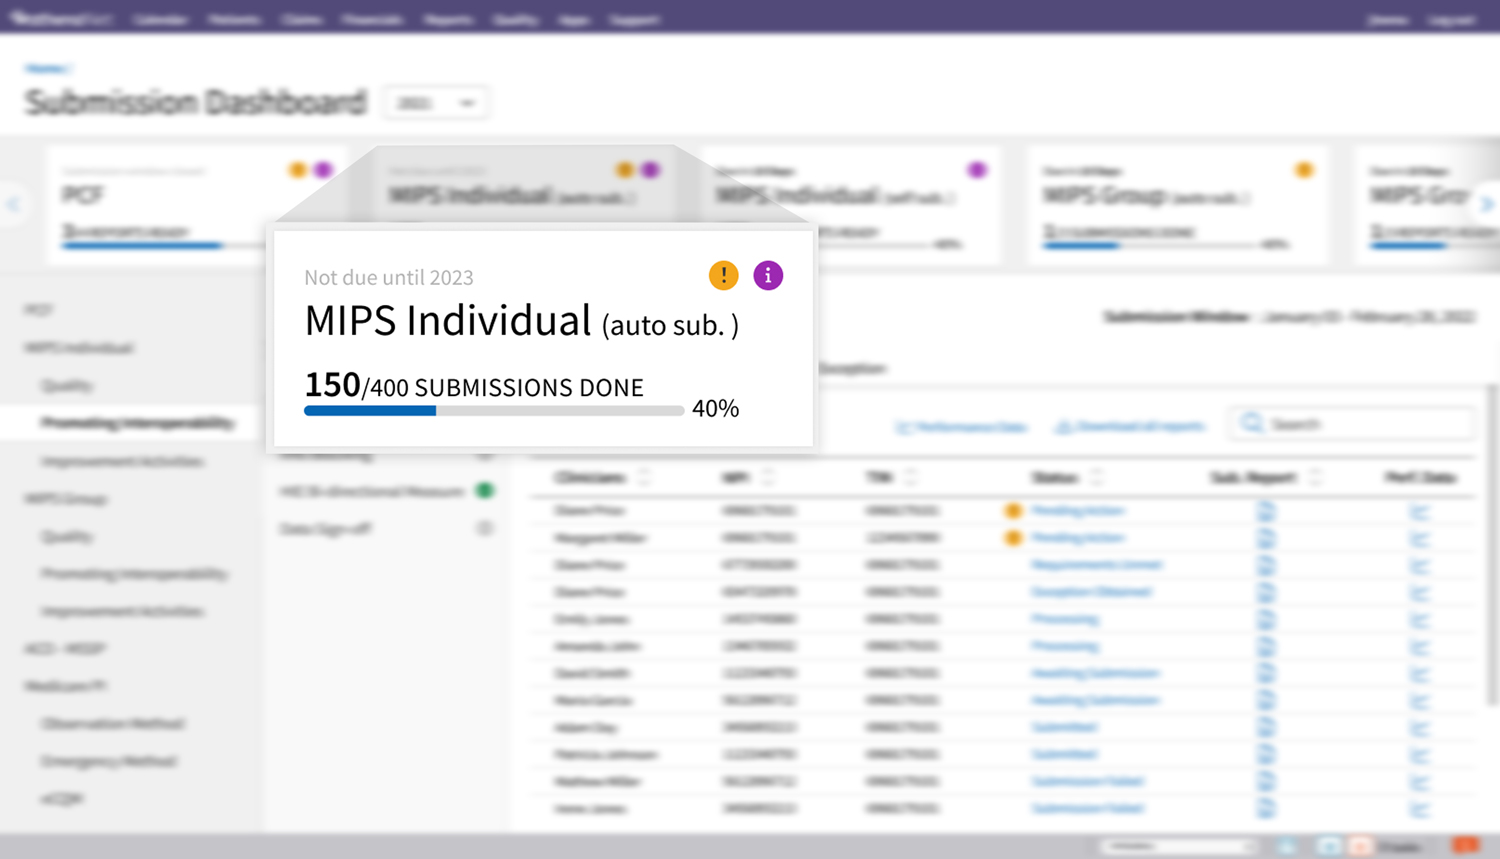Select Observation Method in the left sidebar

click(112, 724)
